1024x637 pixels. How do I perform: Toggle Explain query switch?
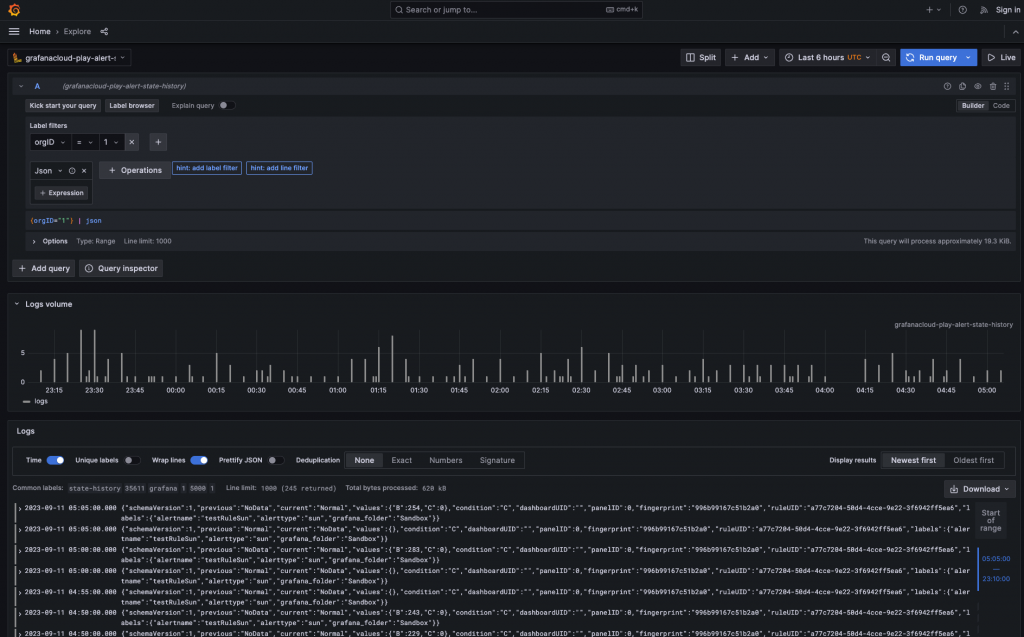coord(226,105)
